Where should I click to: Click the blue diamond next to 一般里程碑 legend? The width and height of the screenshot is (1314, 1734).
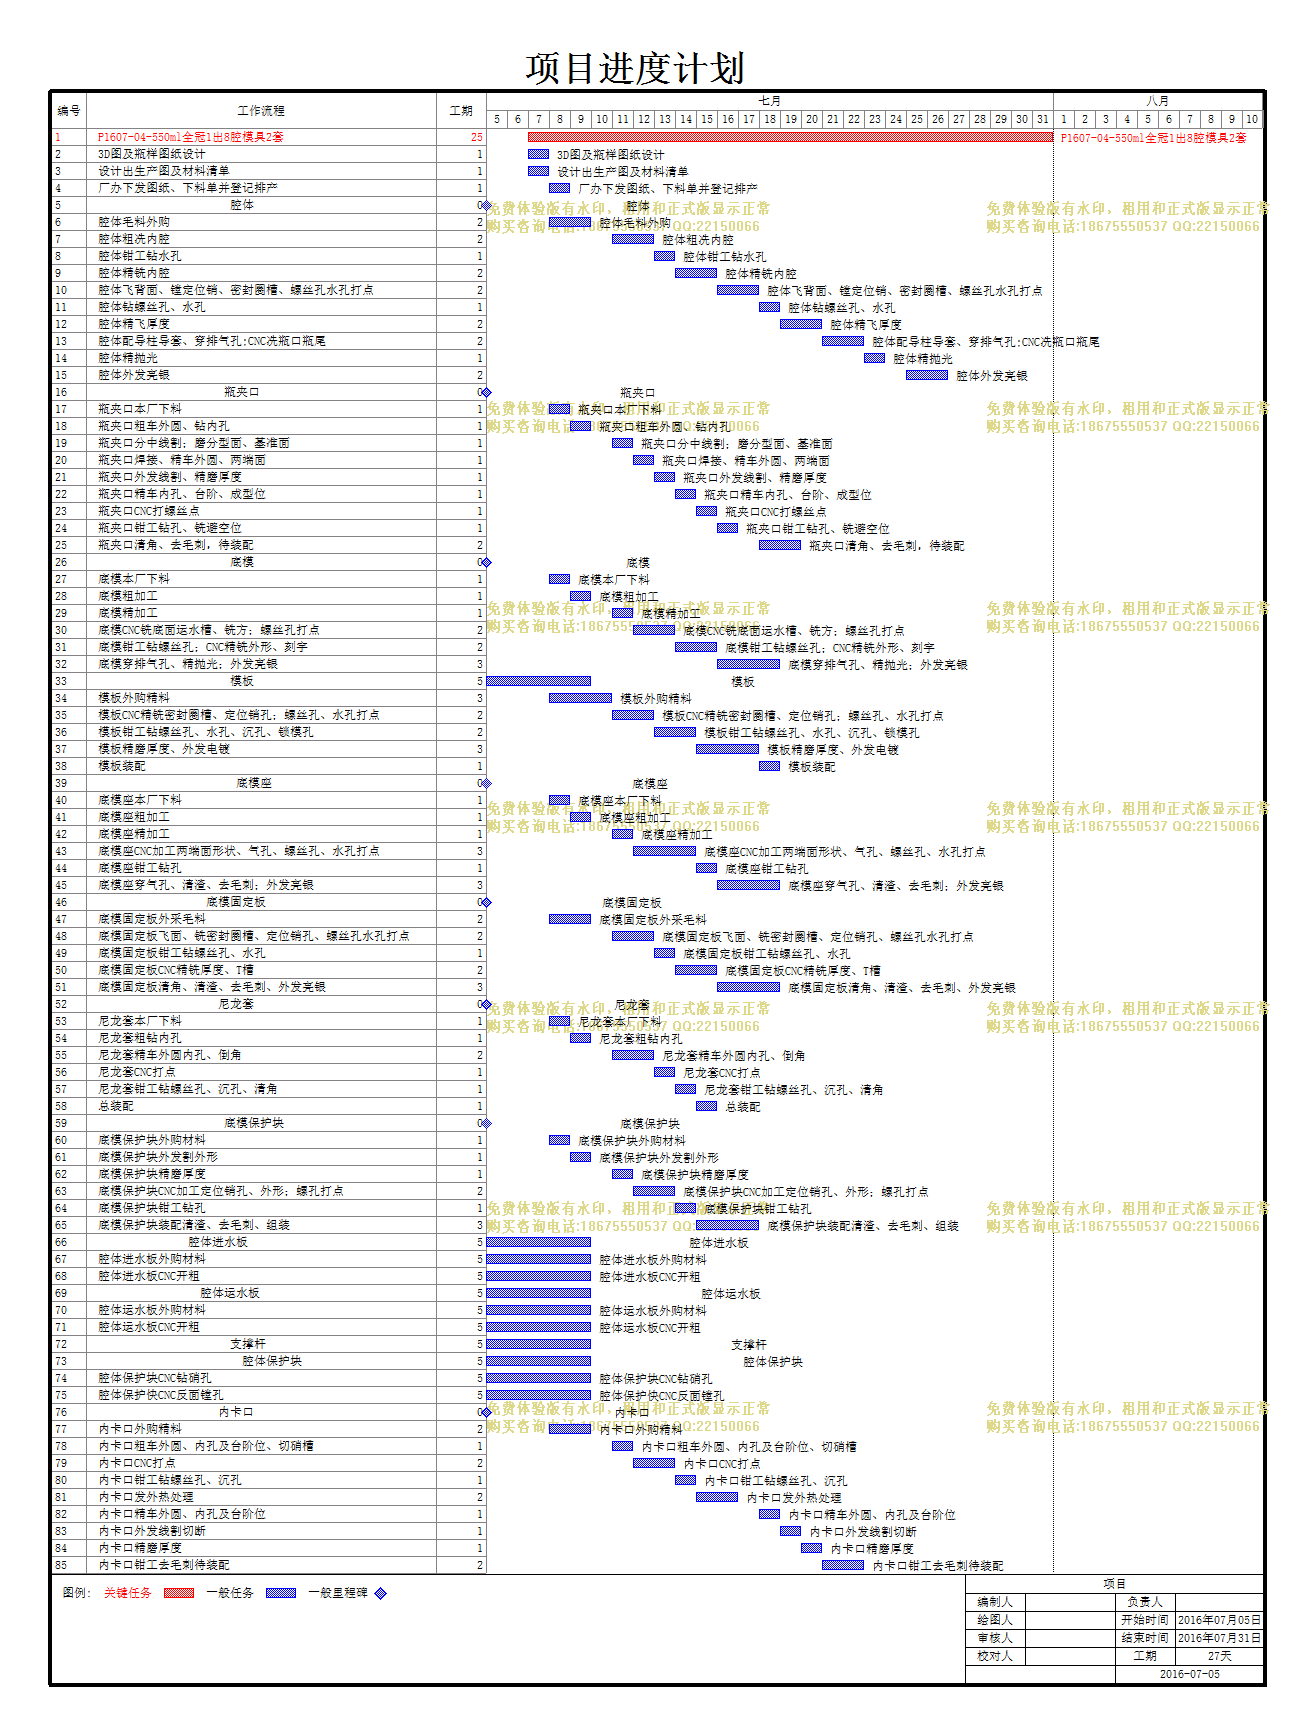[380, 1593]
